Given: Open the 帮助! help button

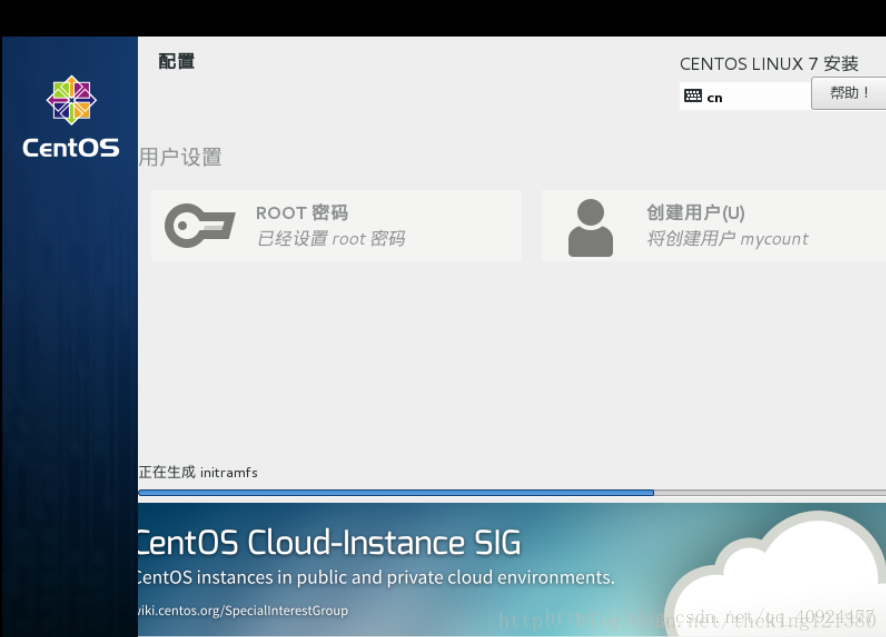Looking at the screenshot, I should coord(849,93).
